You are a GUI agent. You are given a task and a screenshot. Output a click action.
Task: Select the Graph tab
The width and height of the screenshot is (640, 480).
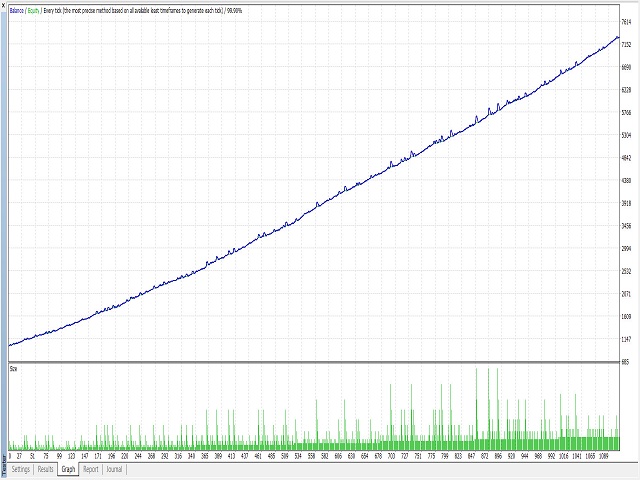[68, 469]
